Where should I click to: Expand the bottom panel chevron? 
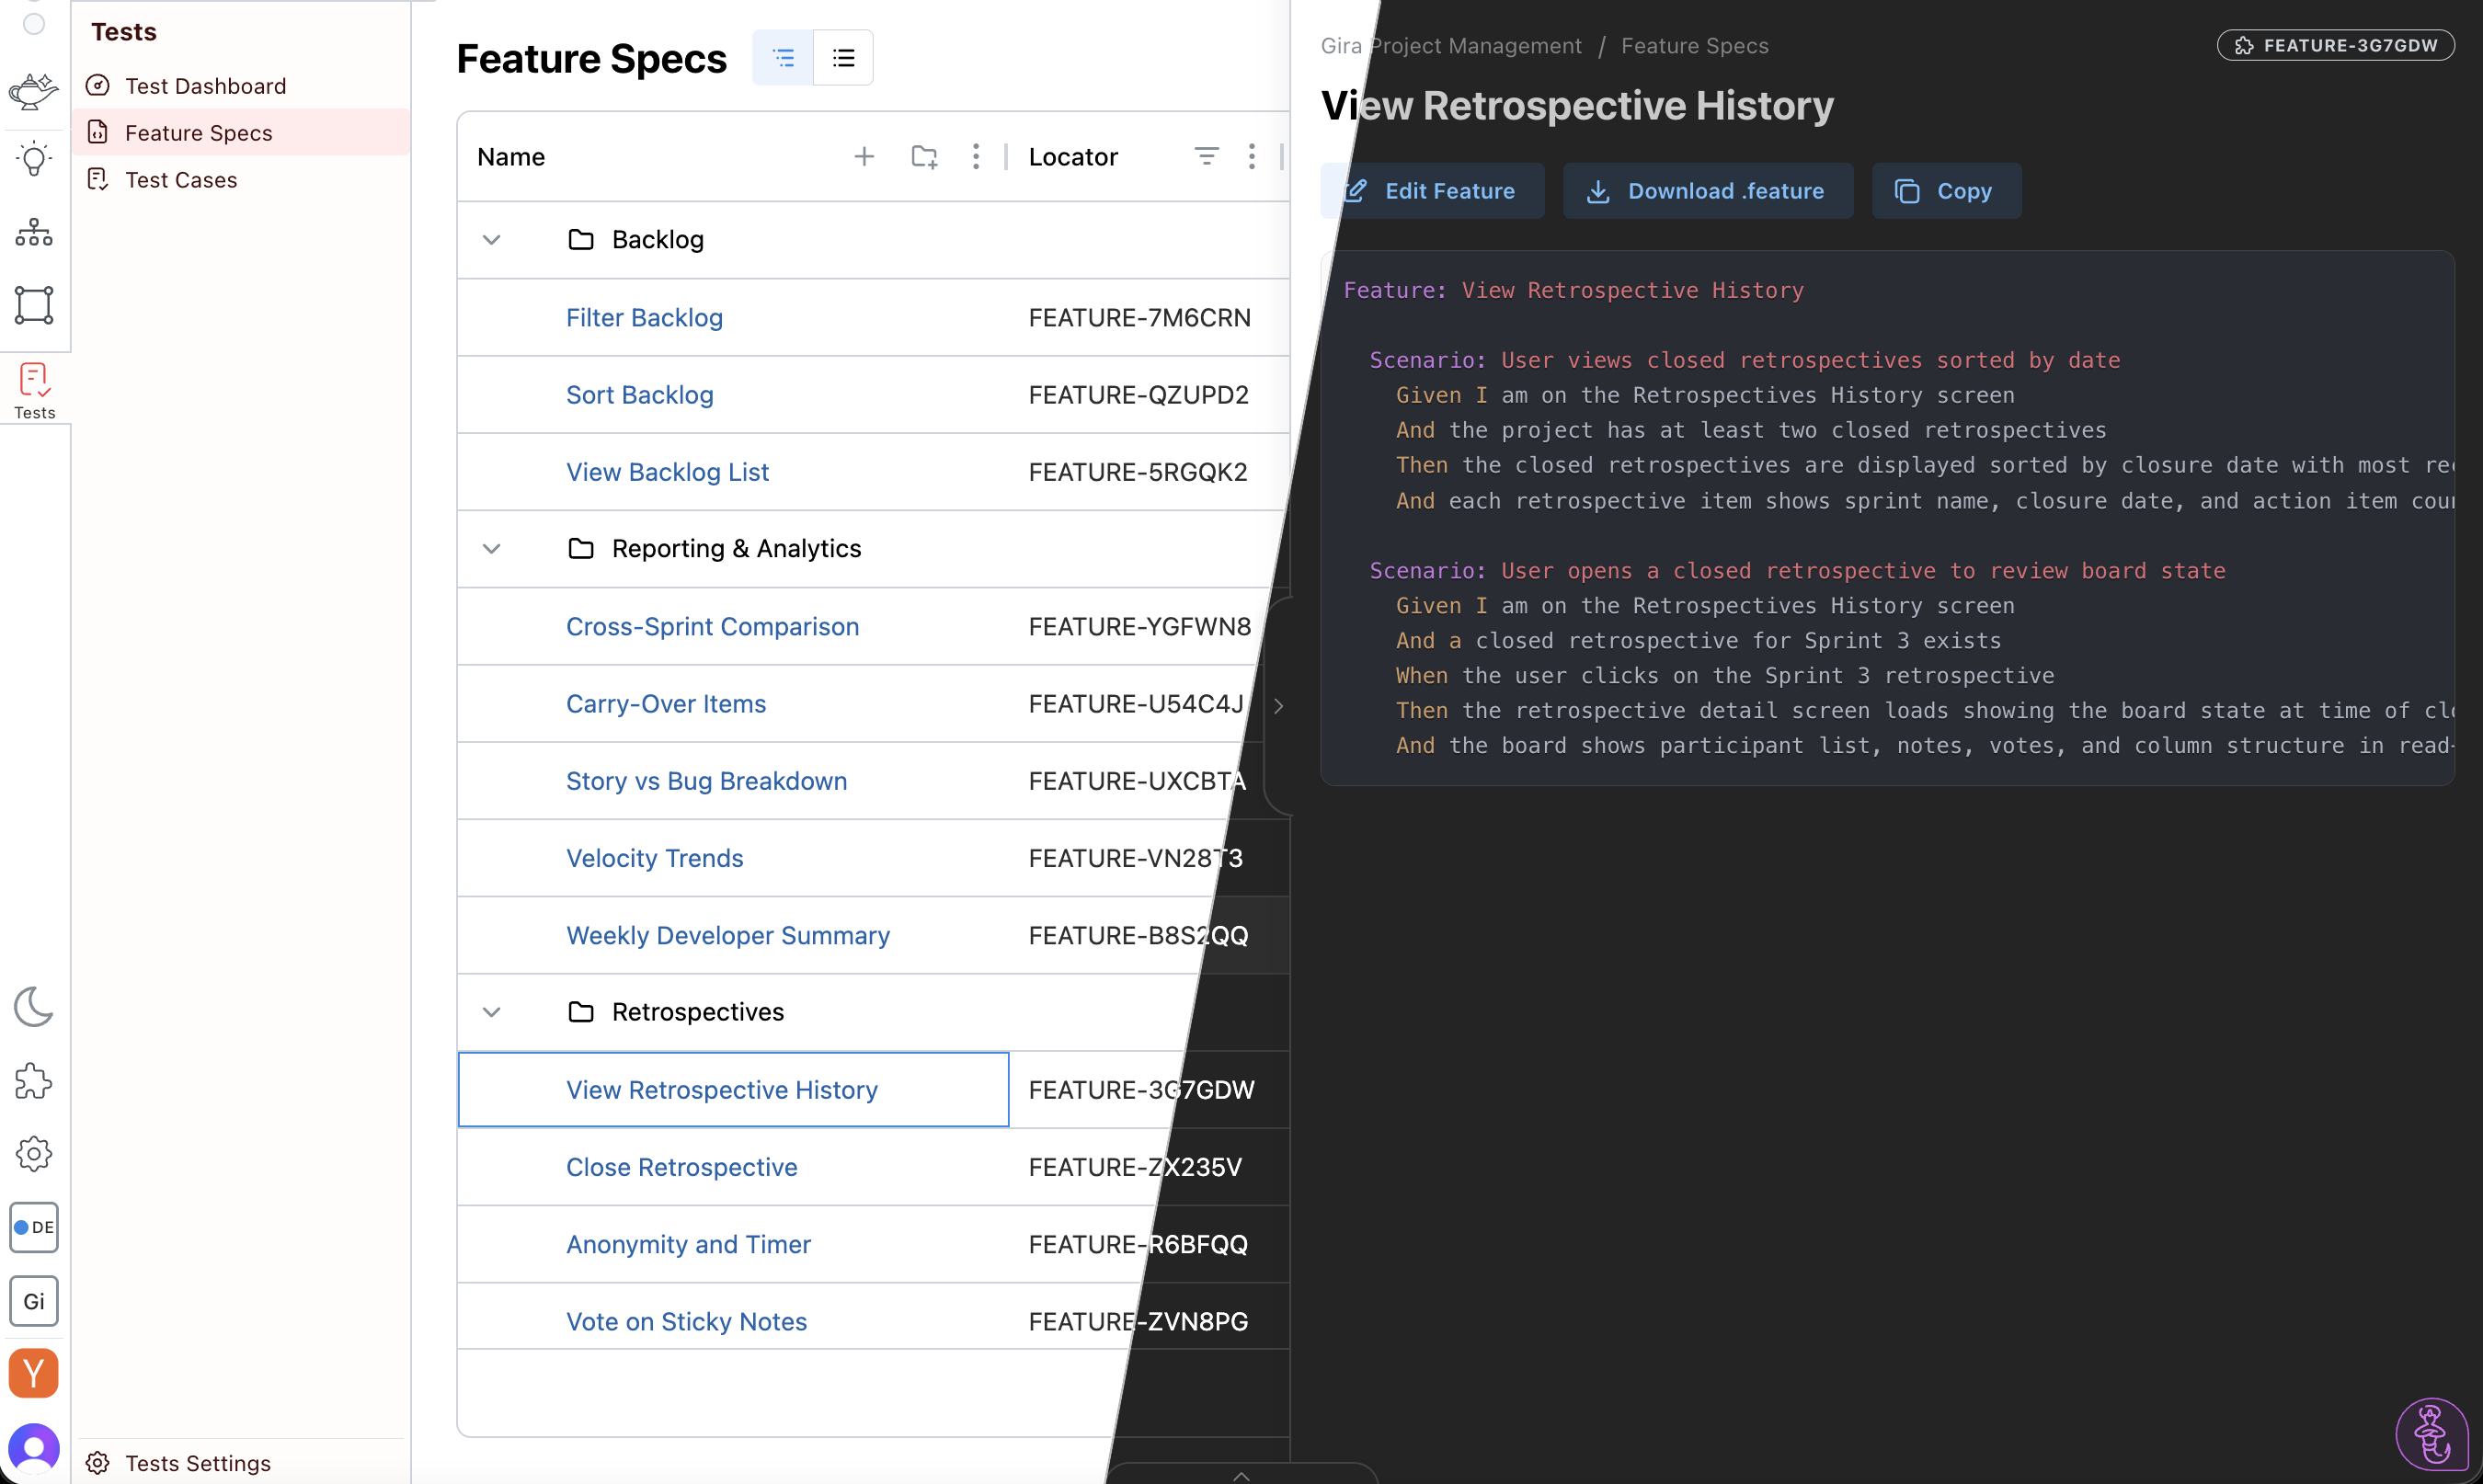coord(1241,1475)
